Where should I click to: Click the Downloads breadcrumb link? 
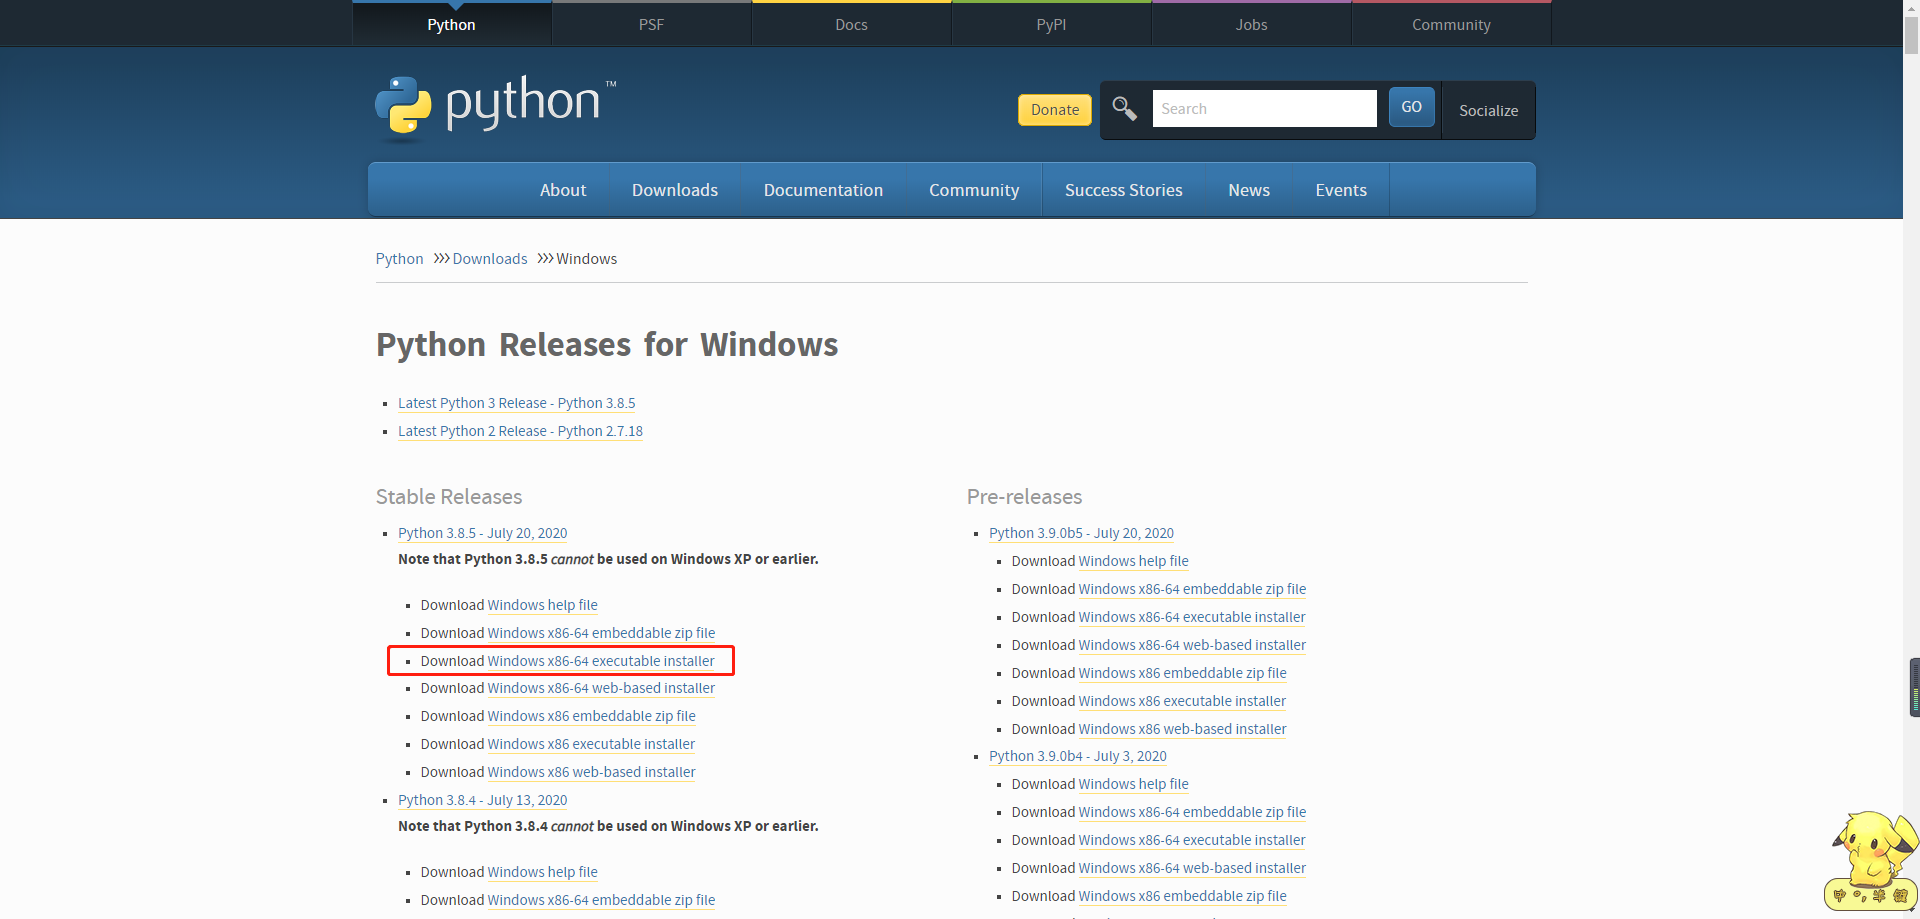[491, 258]
